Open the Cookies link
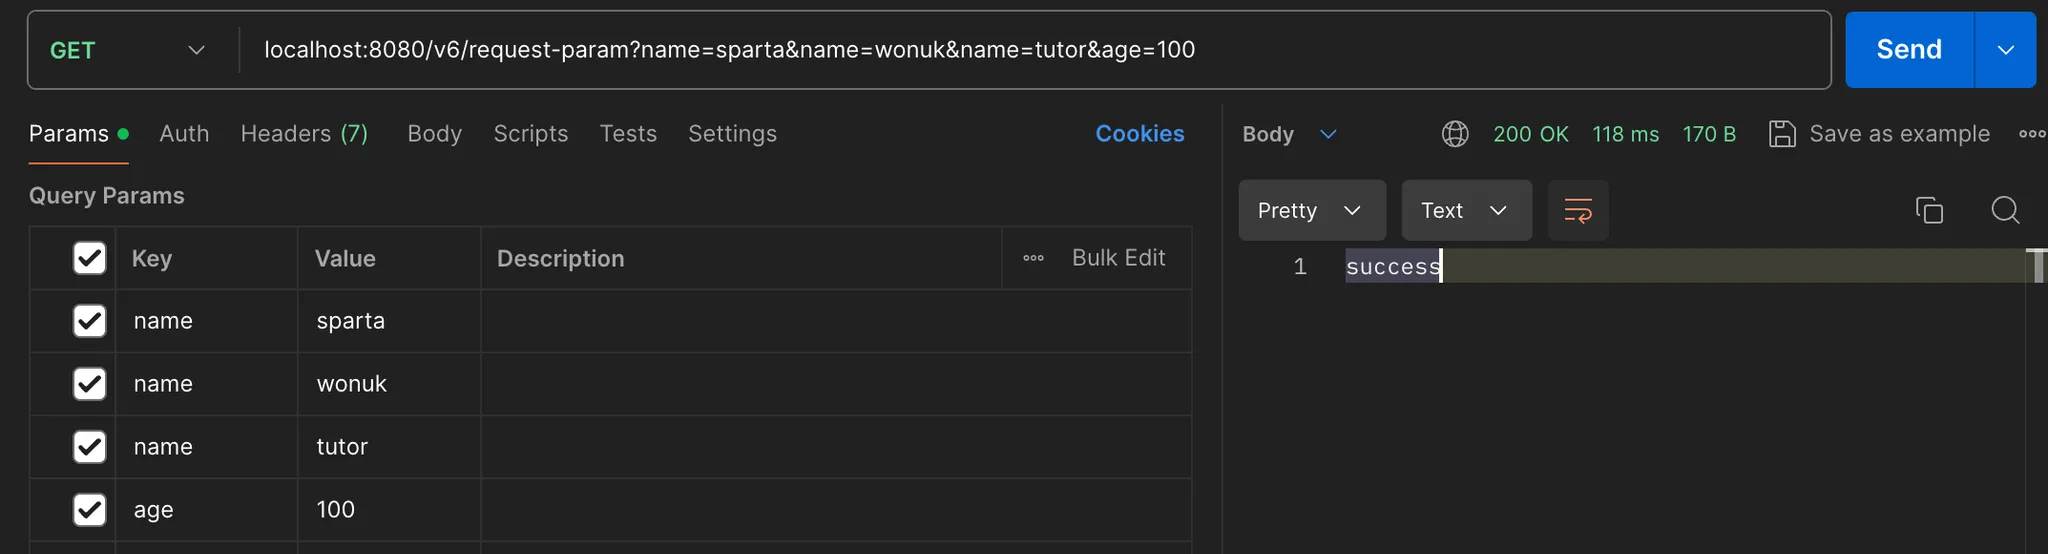Viewport: 2048px width, 554px height. tap(1140, 134)
